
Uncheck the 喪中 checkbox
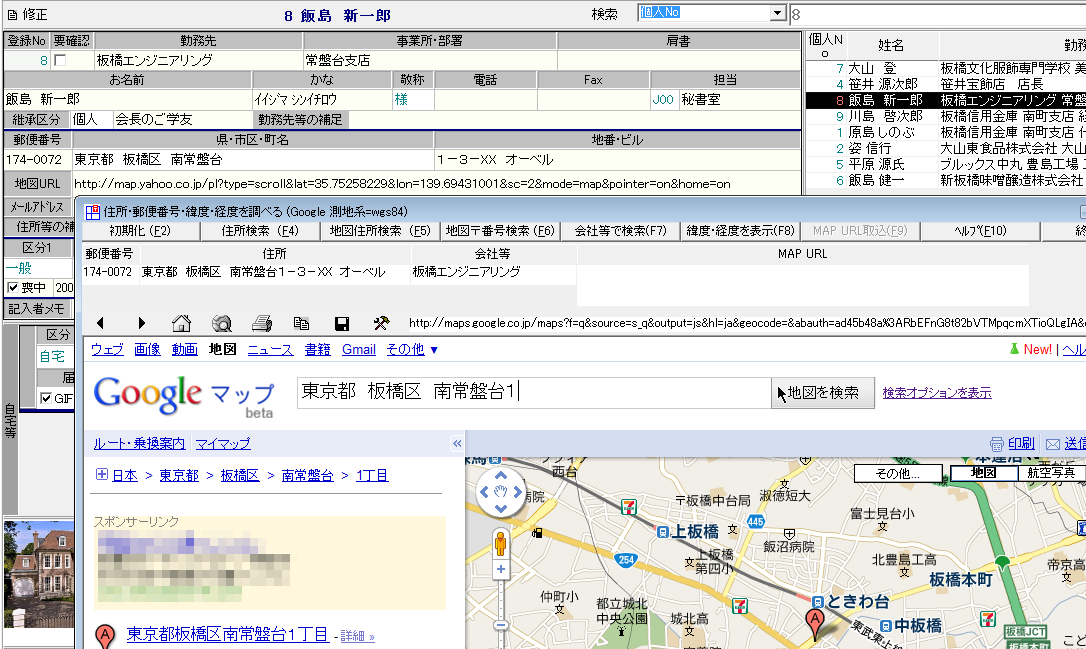coord(13,288)
